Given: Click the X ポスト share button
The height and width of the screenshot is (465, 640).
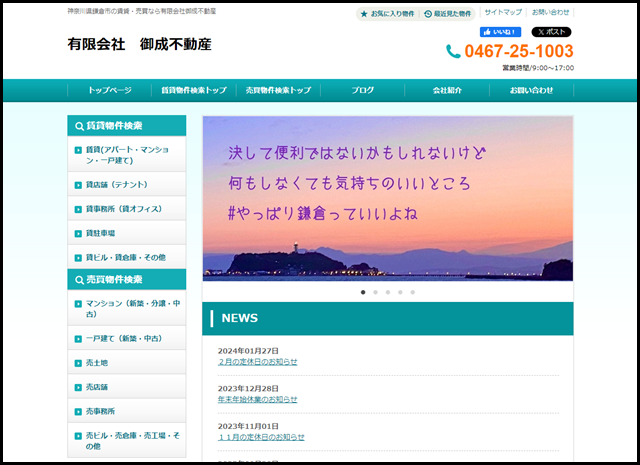Looking at the screenshot, I should point(551,32).
